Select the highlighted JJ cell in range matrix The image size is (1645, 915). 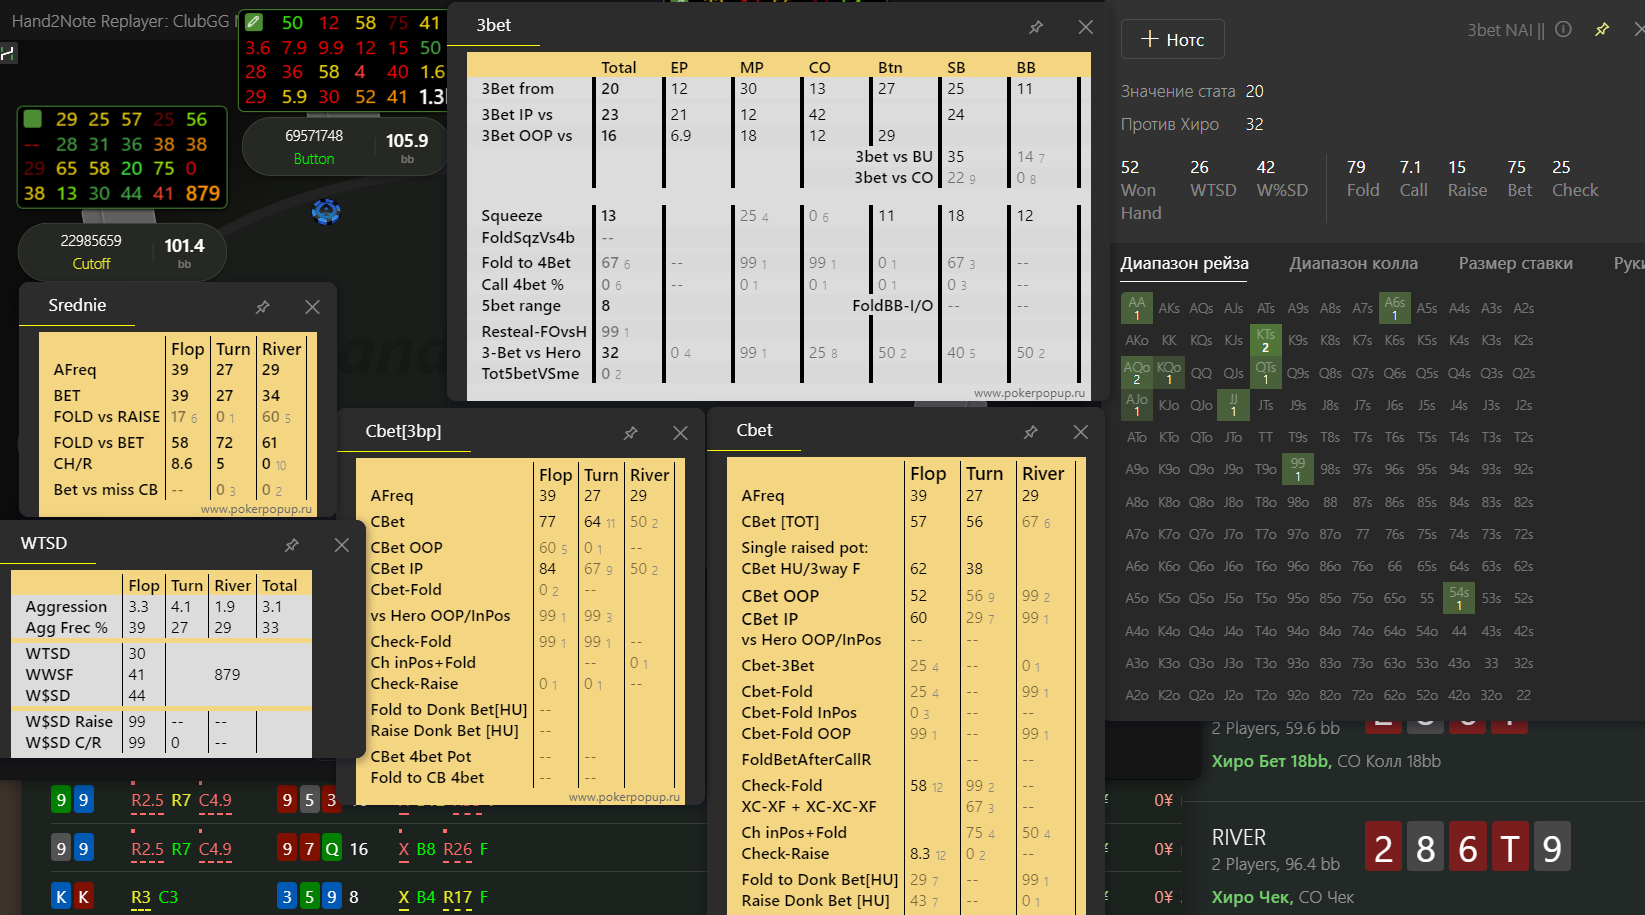click(x=1234, y=405)
